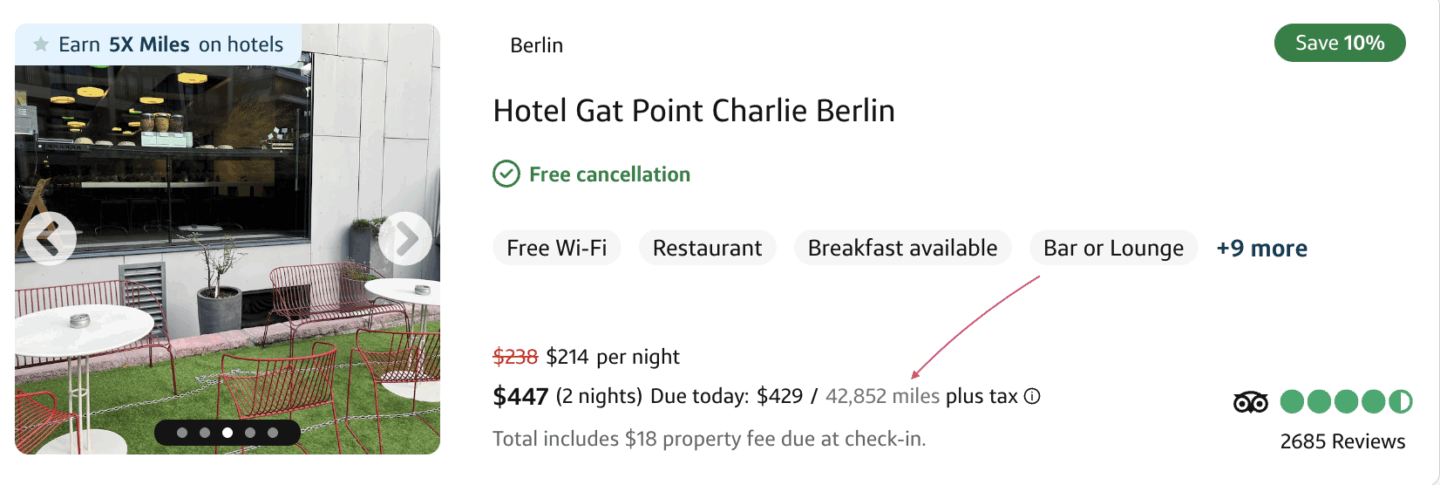Open Hotel Gat Point Charlie Berlin listing
The width and height of the screenshot is (1440, 485).
(x=693, y=110)
